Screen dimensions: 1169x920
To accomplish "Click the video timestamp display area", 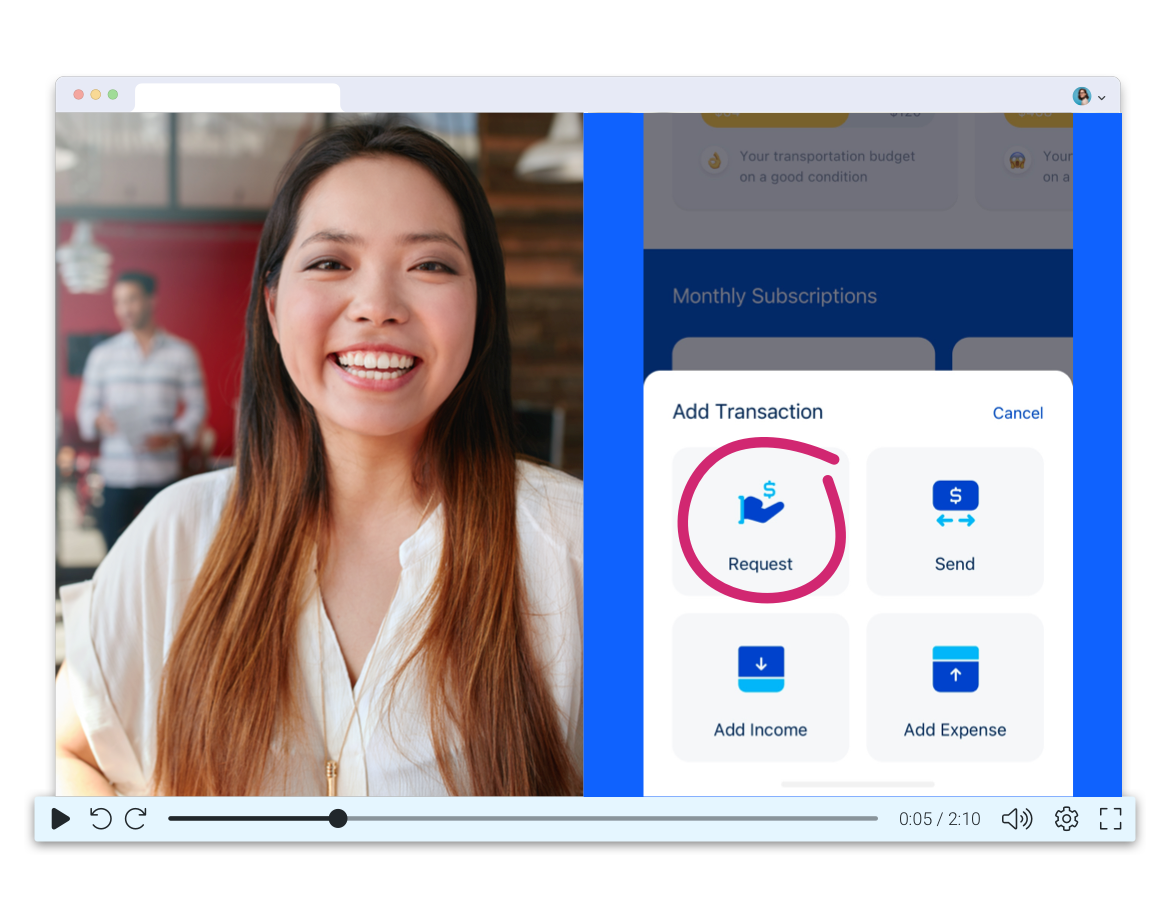I will point(939,819).
